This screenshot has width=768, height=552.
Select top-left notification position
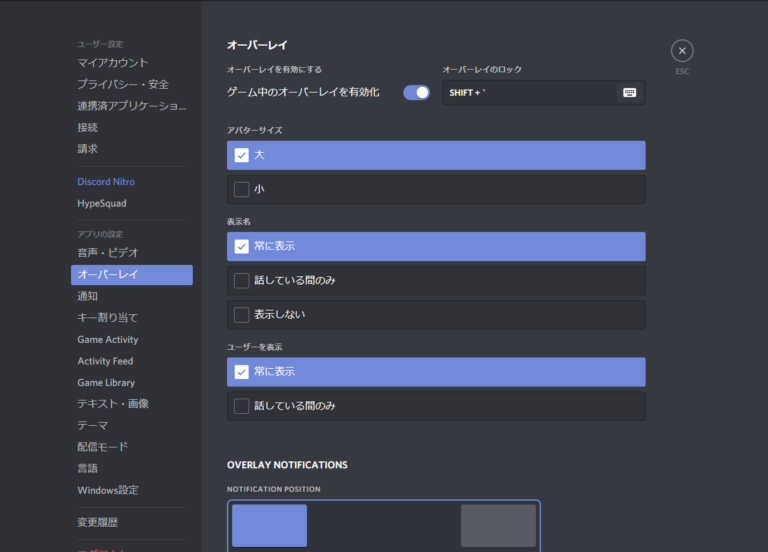click(269, 525)
